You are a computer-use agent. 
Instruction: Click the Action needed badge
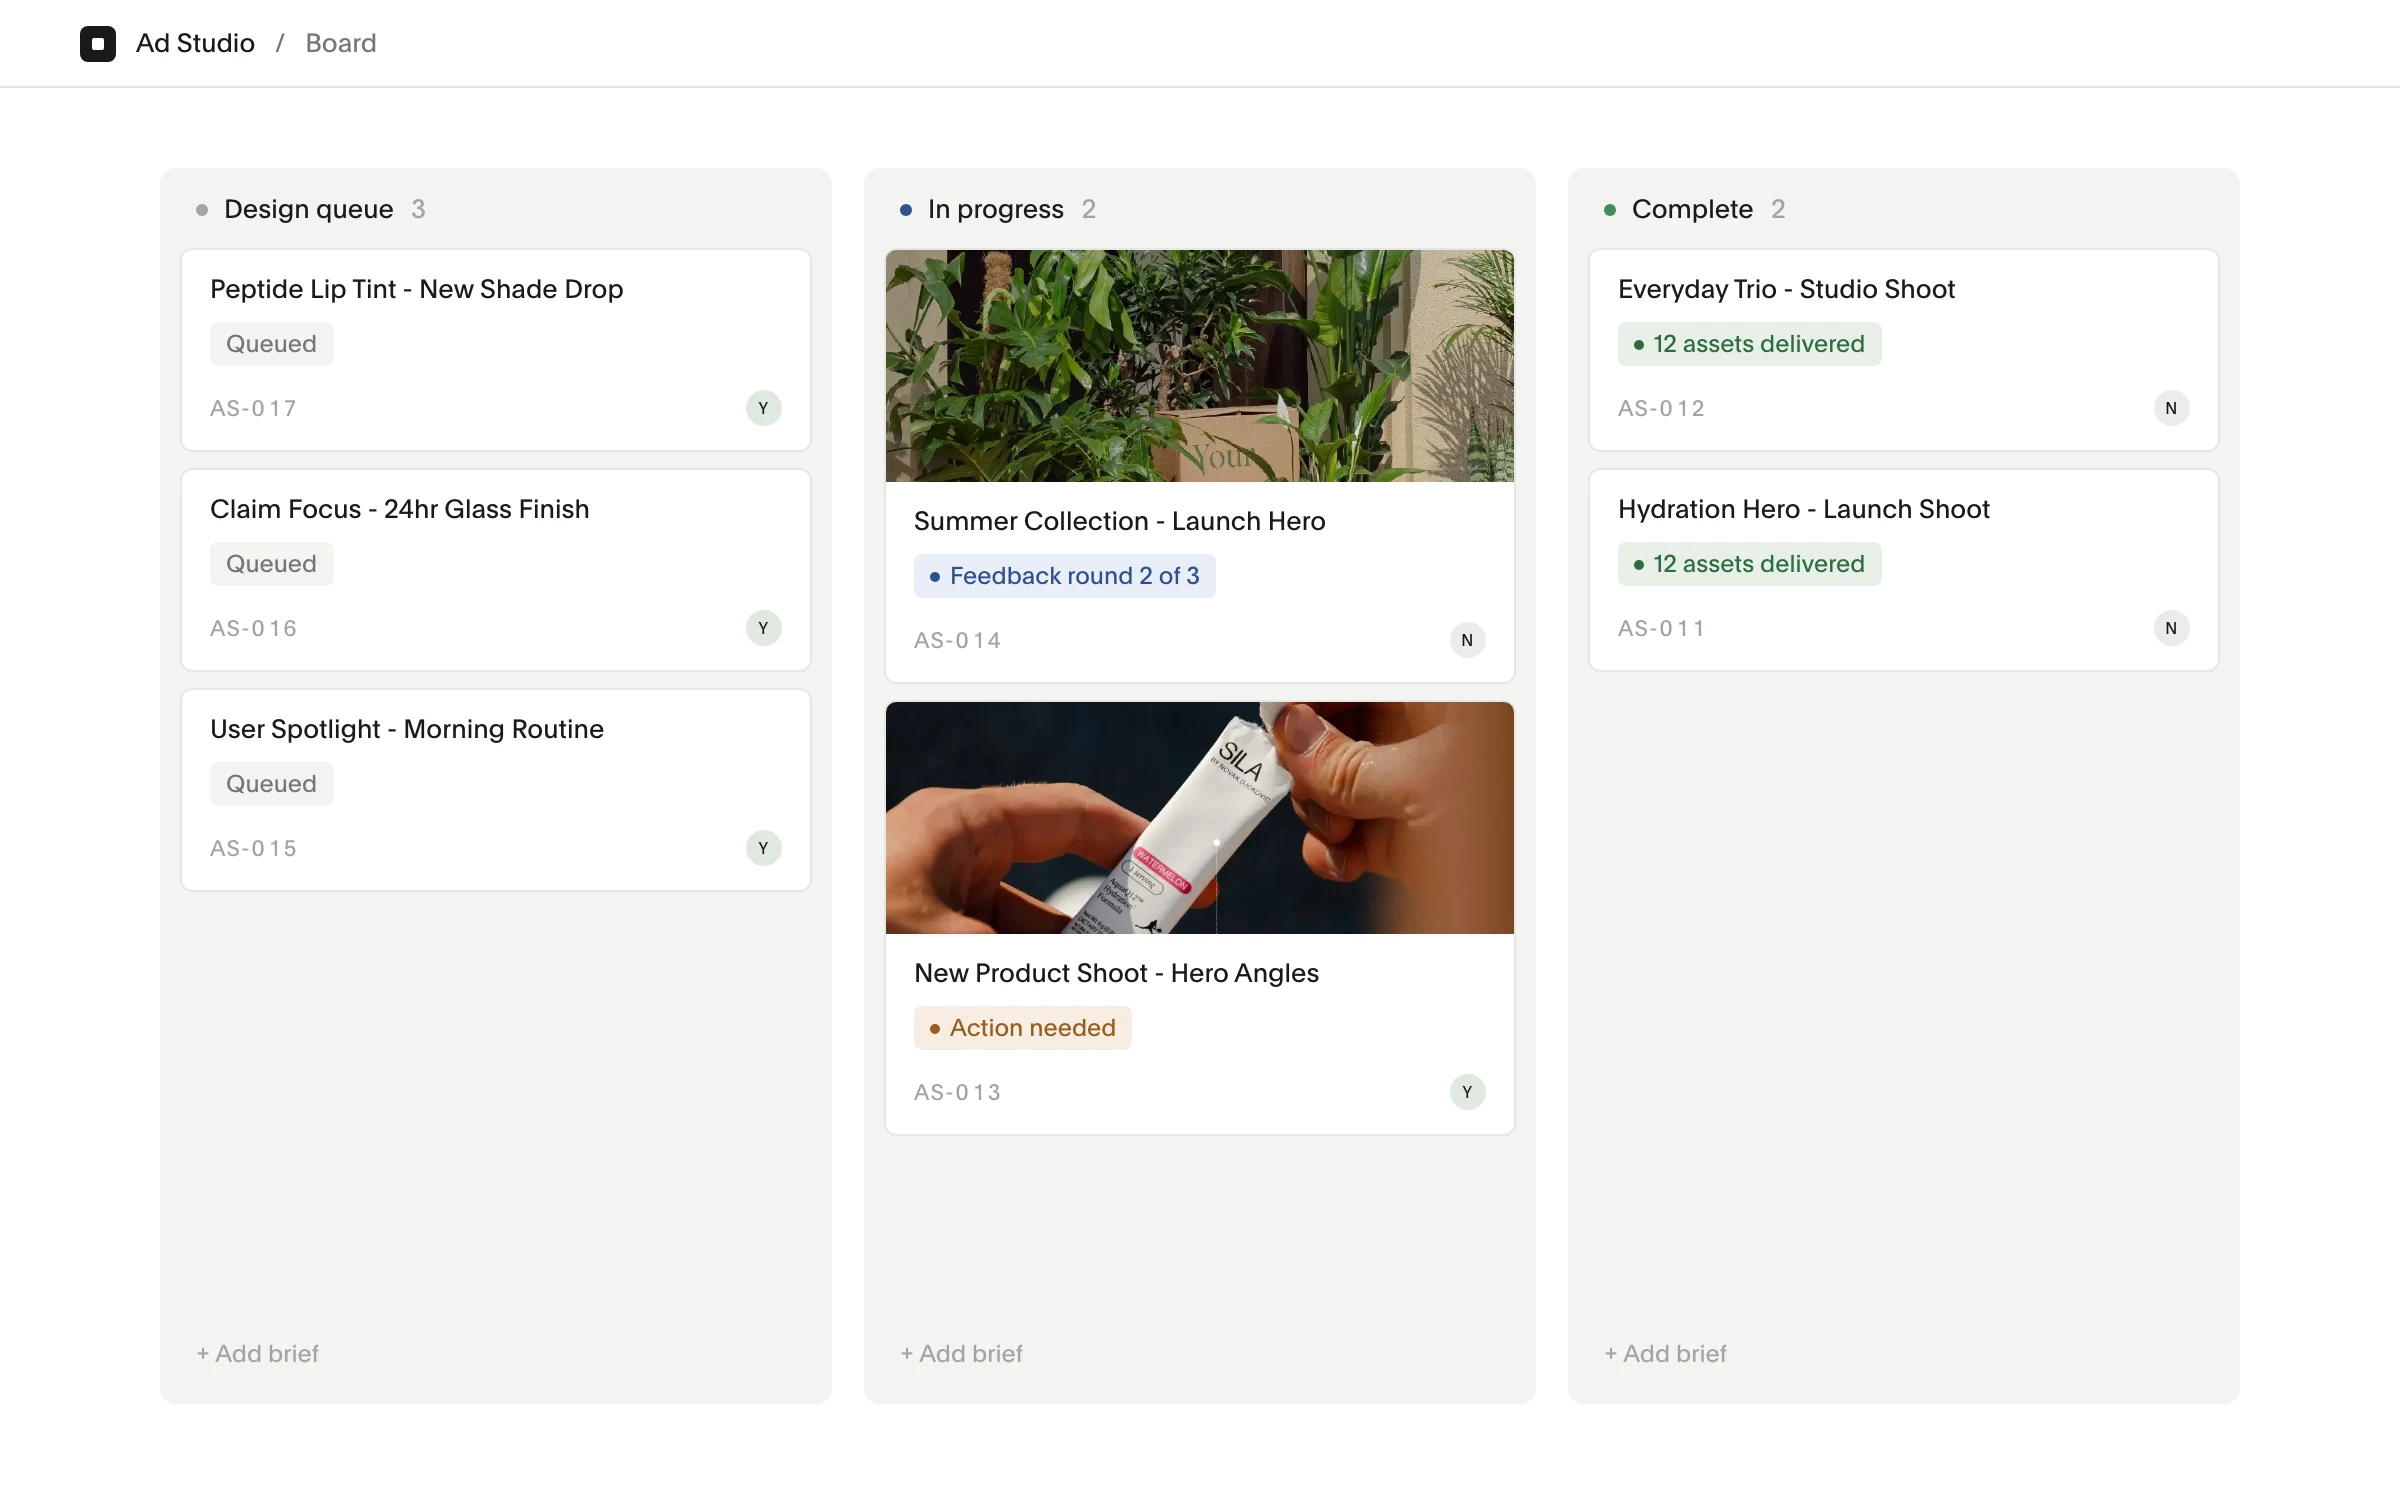tap(1023, 1028)
